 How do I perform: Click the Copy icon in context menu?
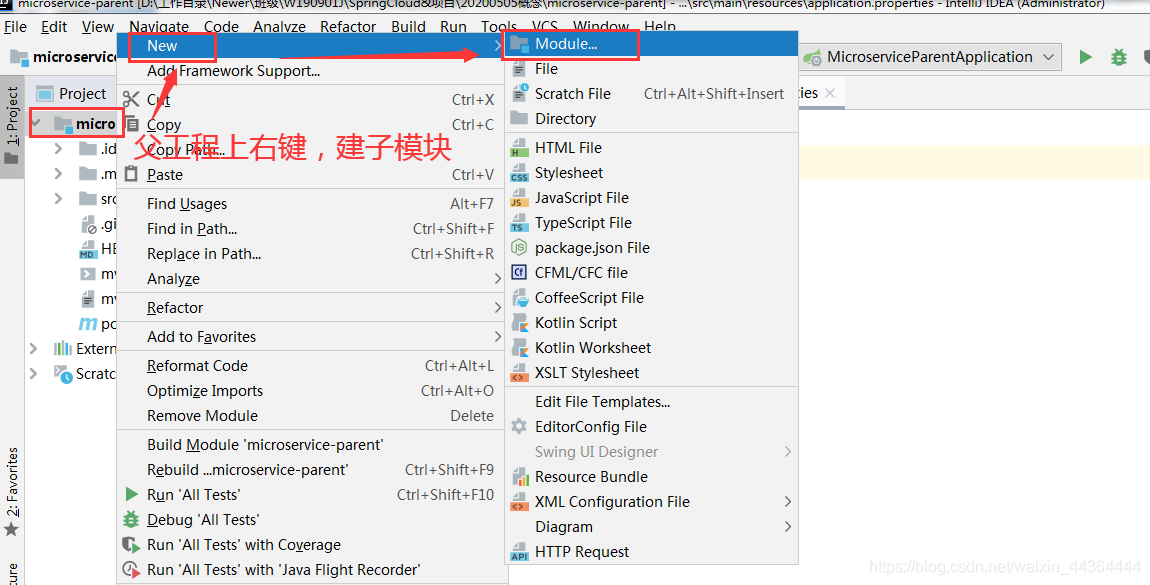(x=132, y=125)
